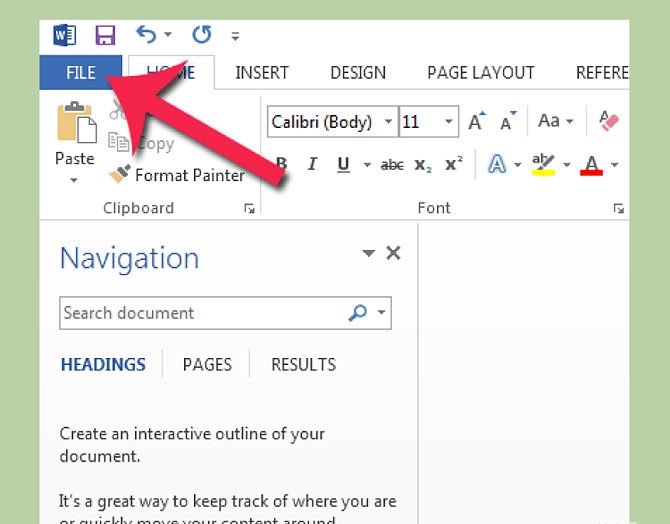Click the Undo arrow icon
This screenshot has width=670, height=524.
click(147, 36)
